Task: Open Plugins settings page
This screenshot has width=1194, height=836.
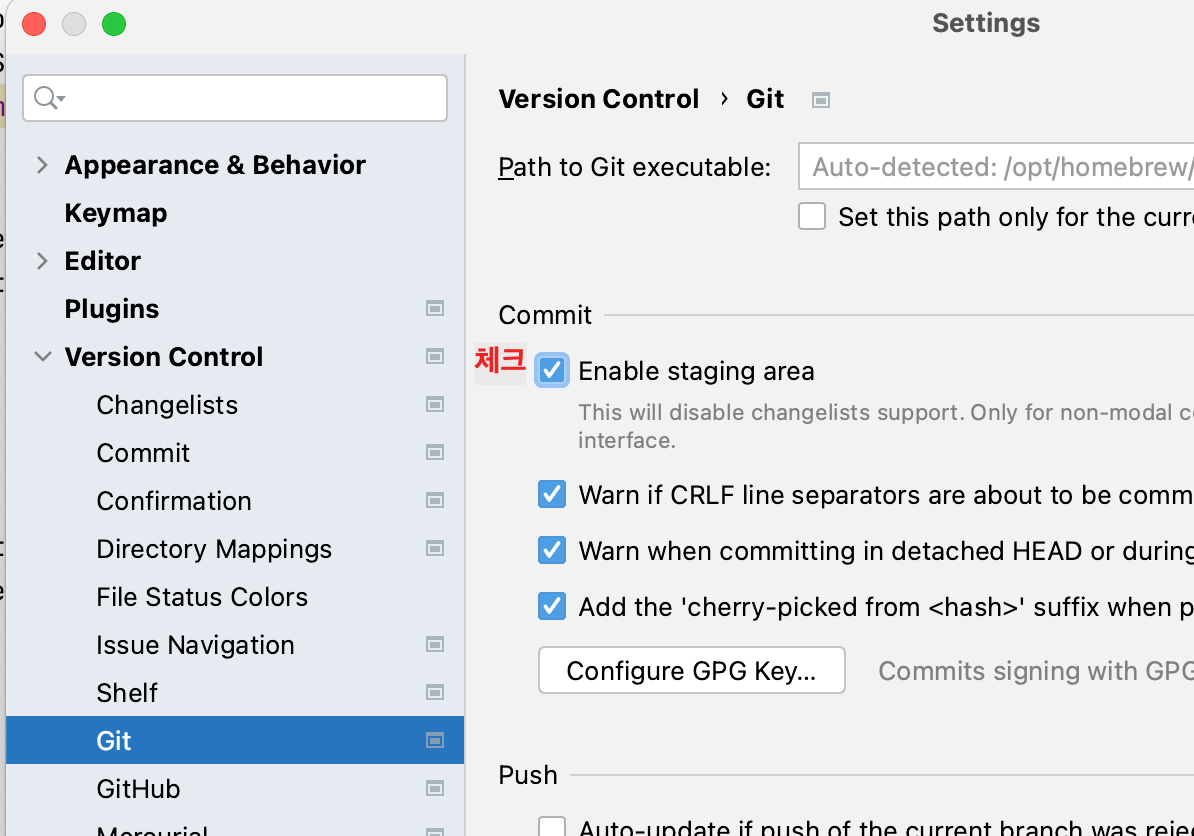Action: (x=111, y=308)
